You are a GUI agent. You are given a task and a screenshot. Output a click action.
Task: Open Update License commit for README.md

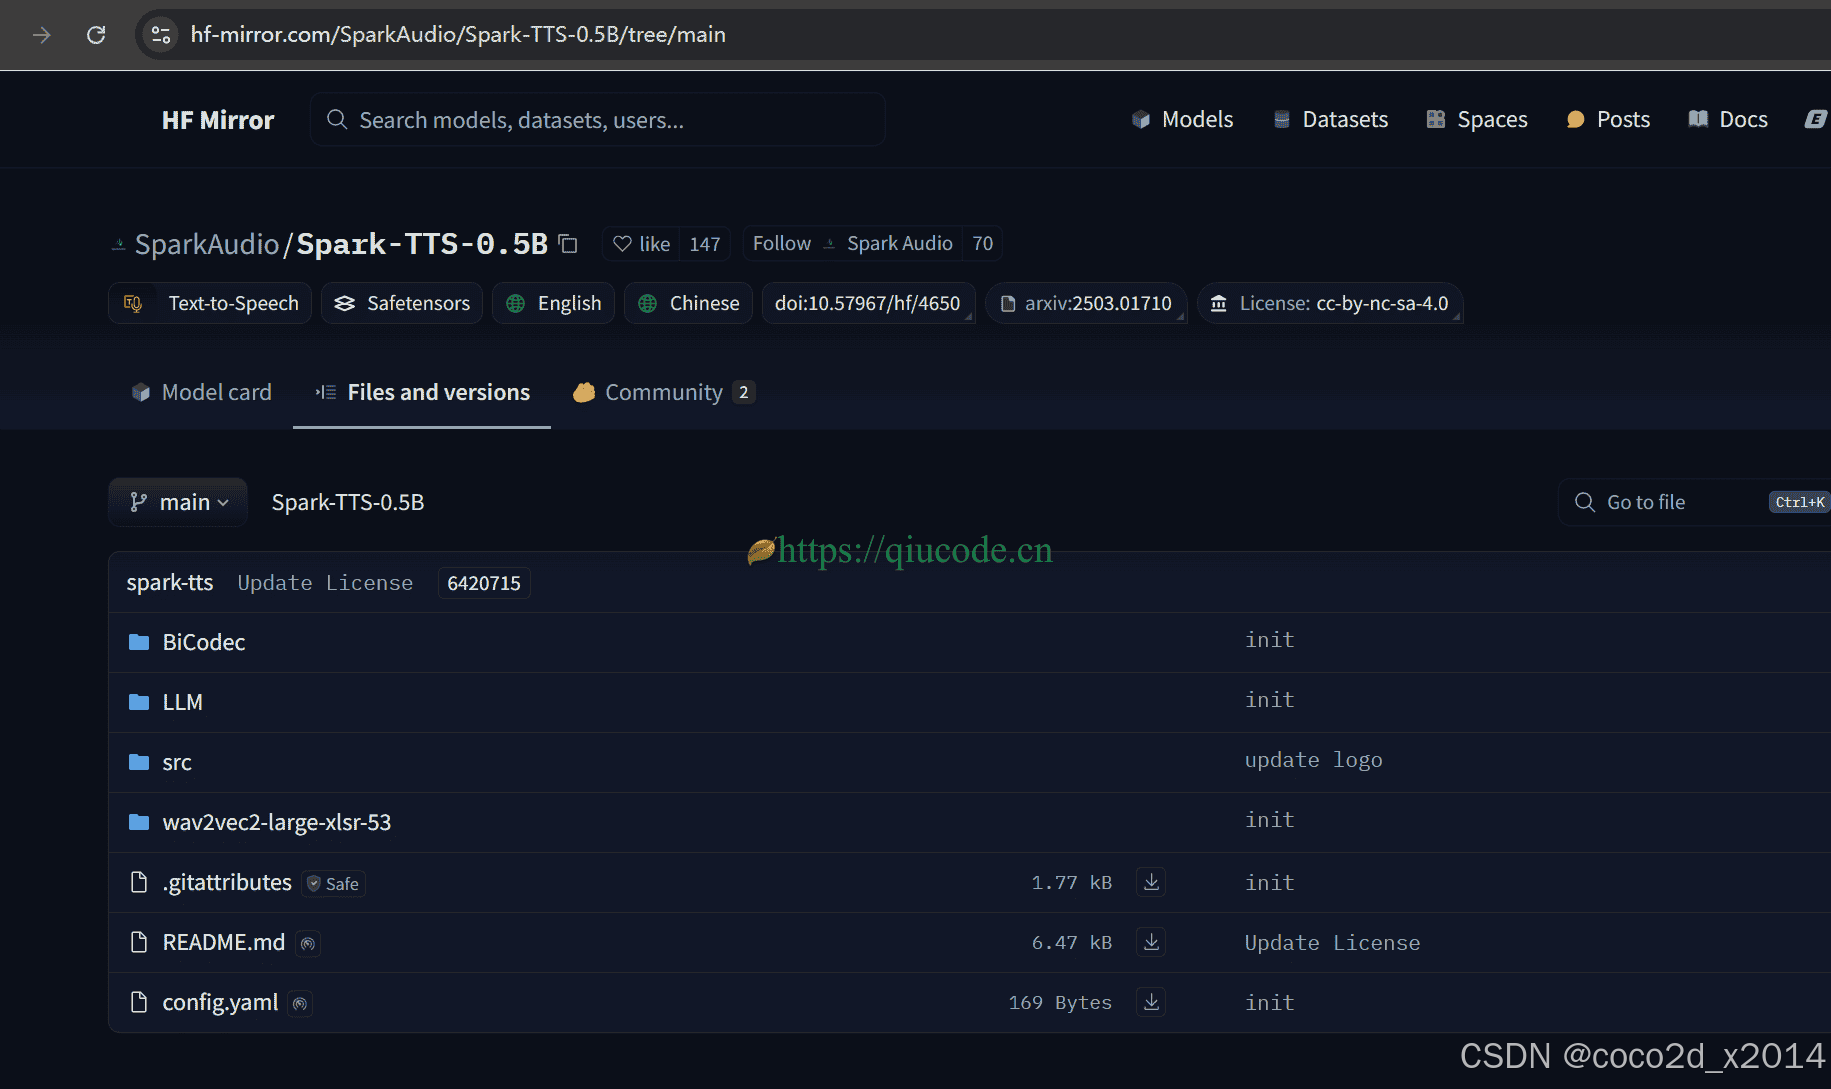(1332, 943)
